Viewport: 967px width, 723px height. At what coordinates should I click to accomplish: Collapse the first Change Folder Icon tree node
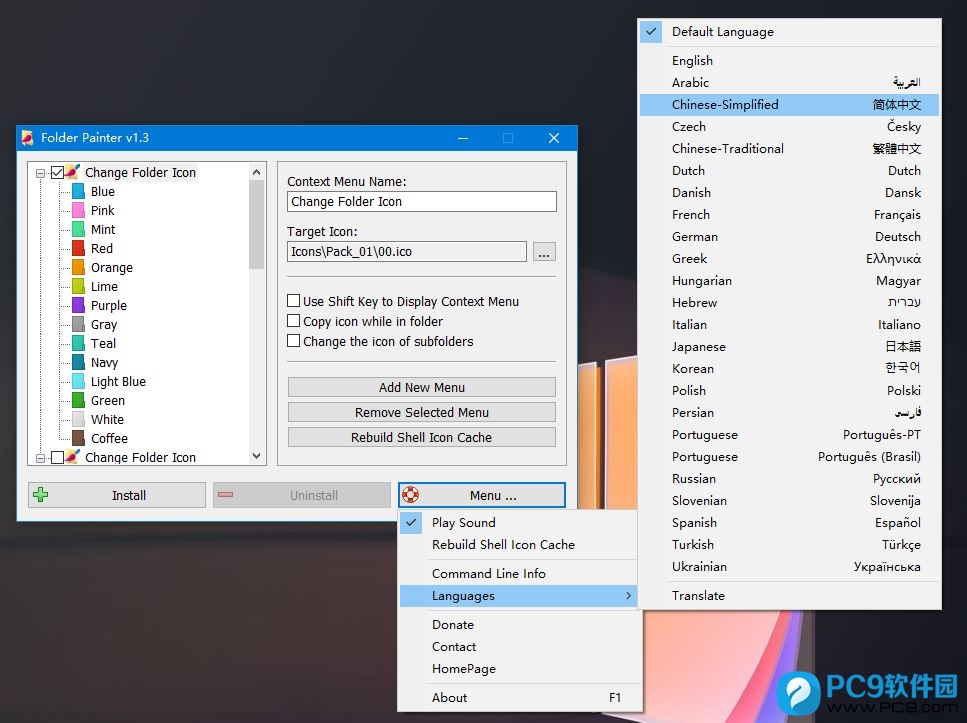coord(40,173)
